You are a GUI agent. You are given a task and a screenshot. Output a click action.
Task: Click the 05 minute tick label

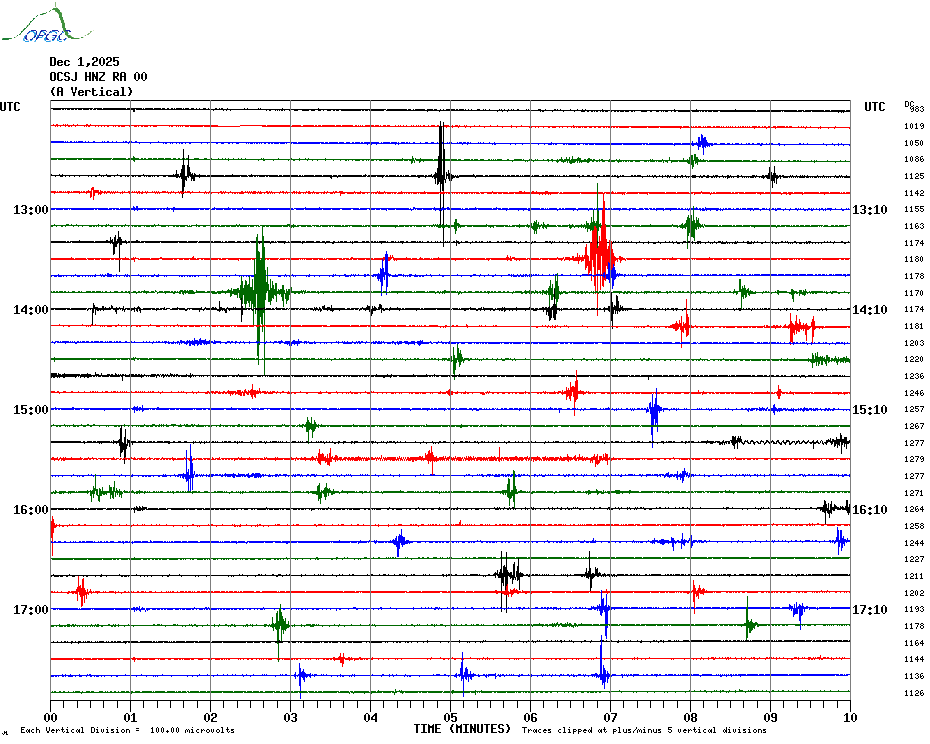point(450,717)
